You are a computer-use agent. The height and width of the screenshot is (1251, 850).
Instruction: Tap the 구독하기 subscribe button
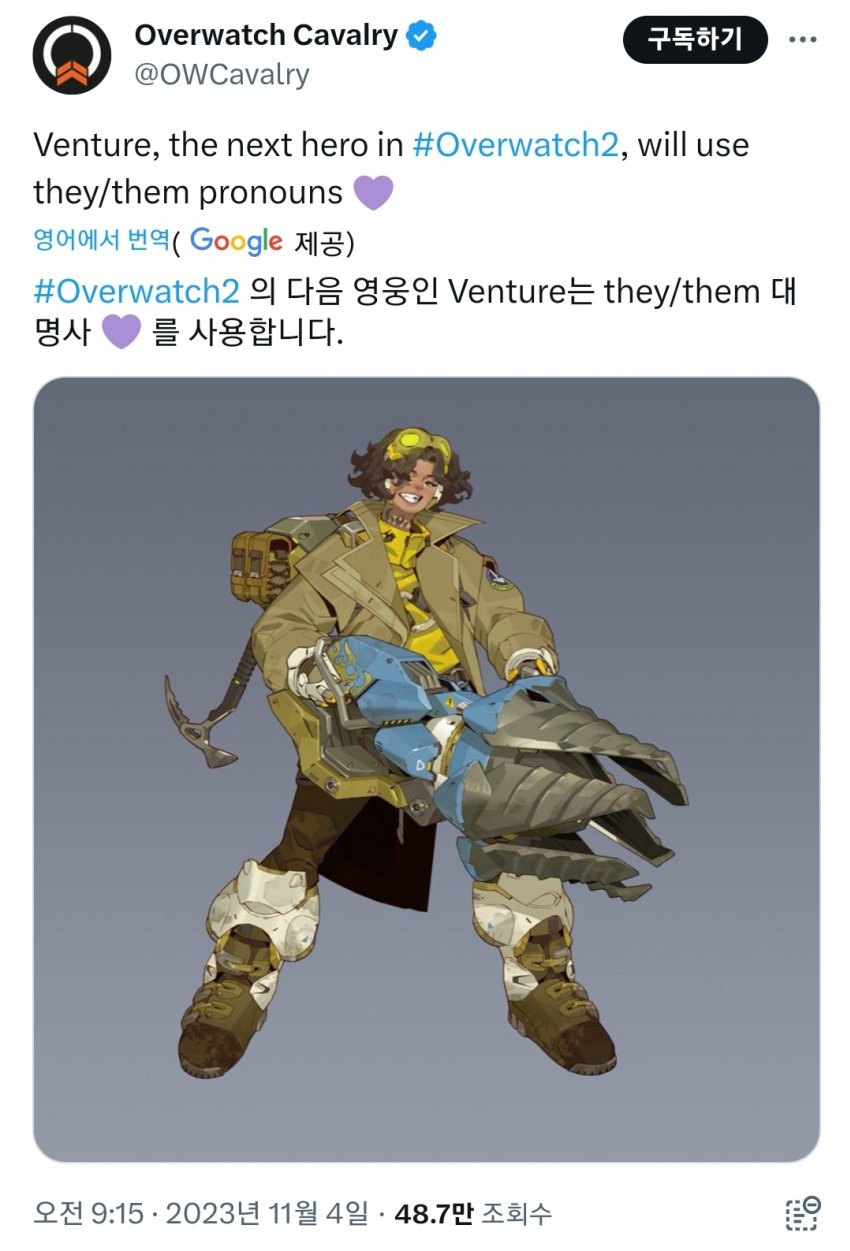[694, 40]
